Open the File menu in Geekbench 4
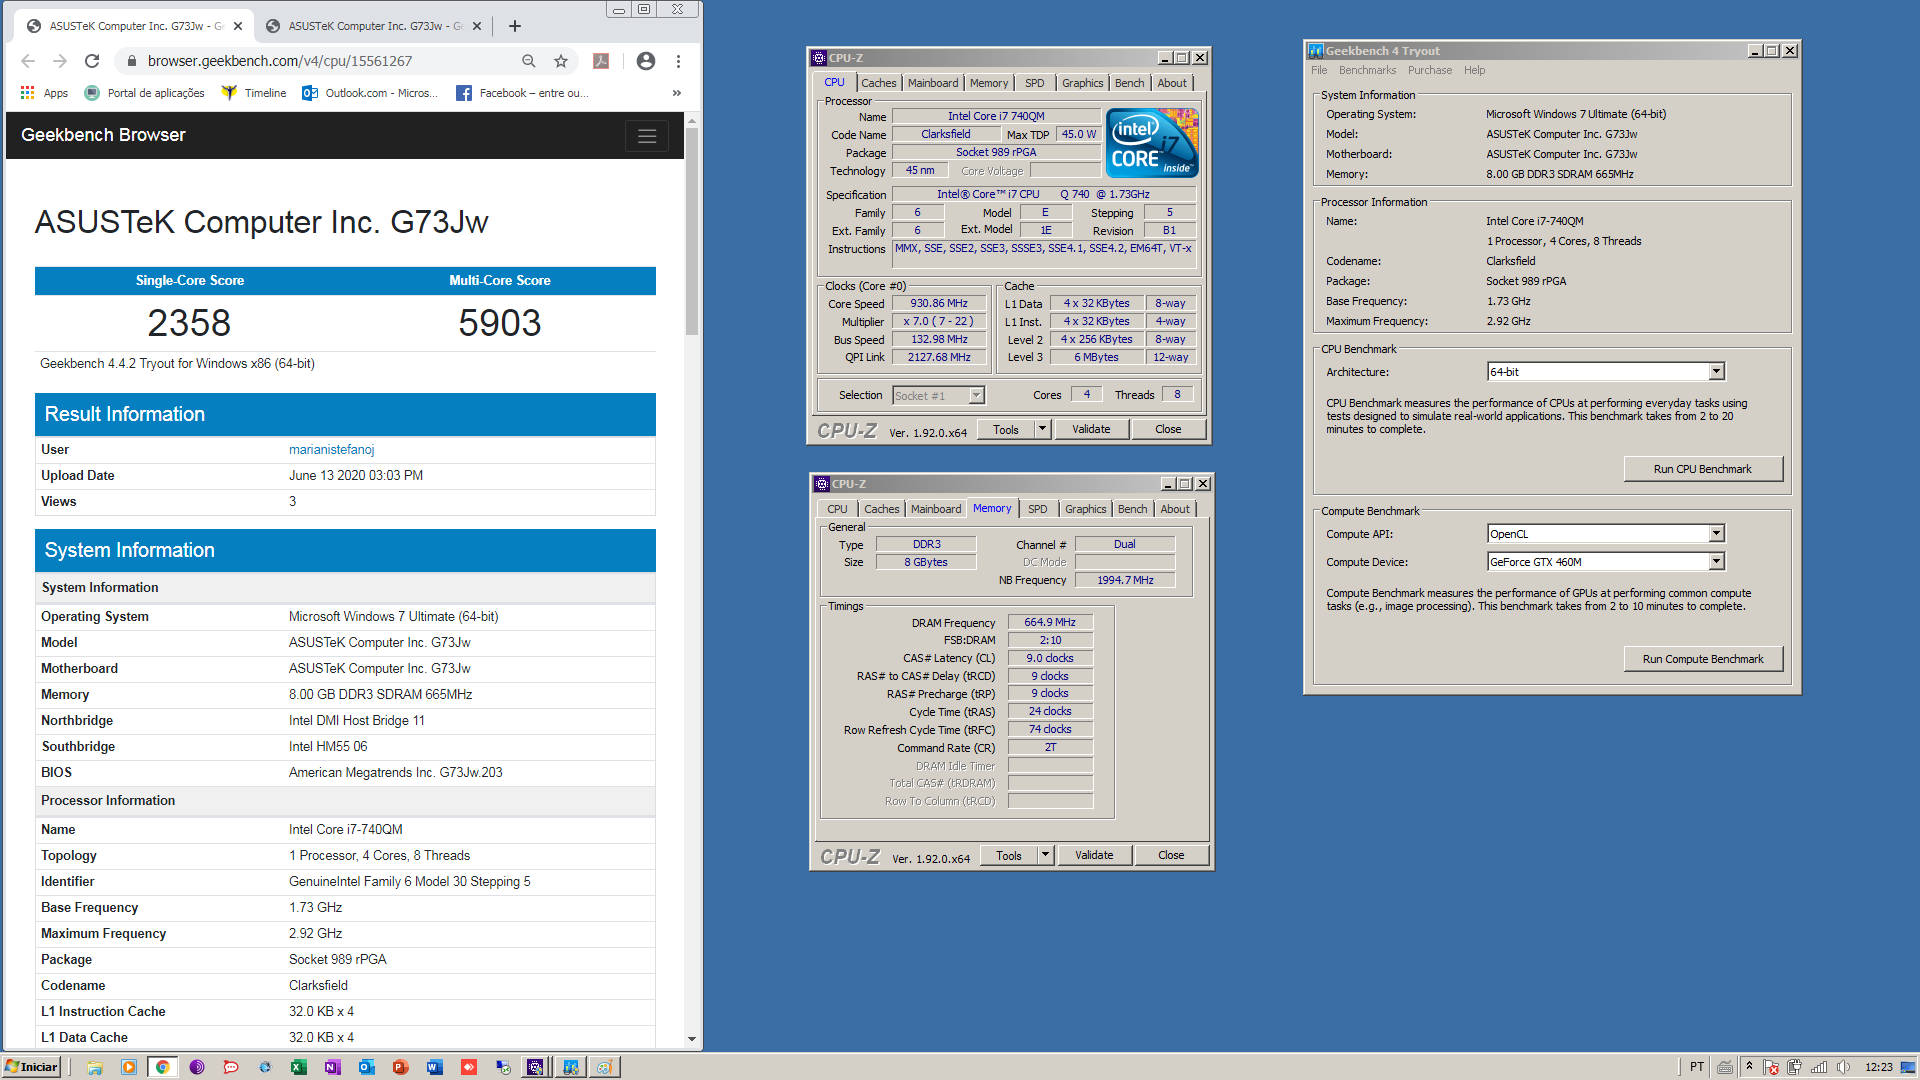The height and width of the screenshot is (1080, 1920). (x=1319, y=70)
